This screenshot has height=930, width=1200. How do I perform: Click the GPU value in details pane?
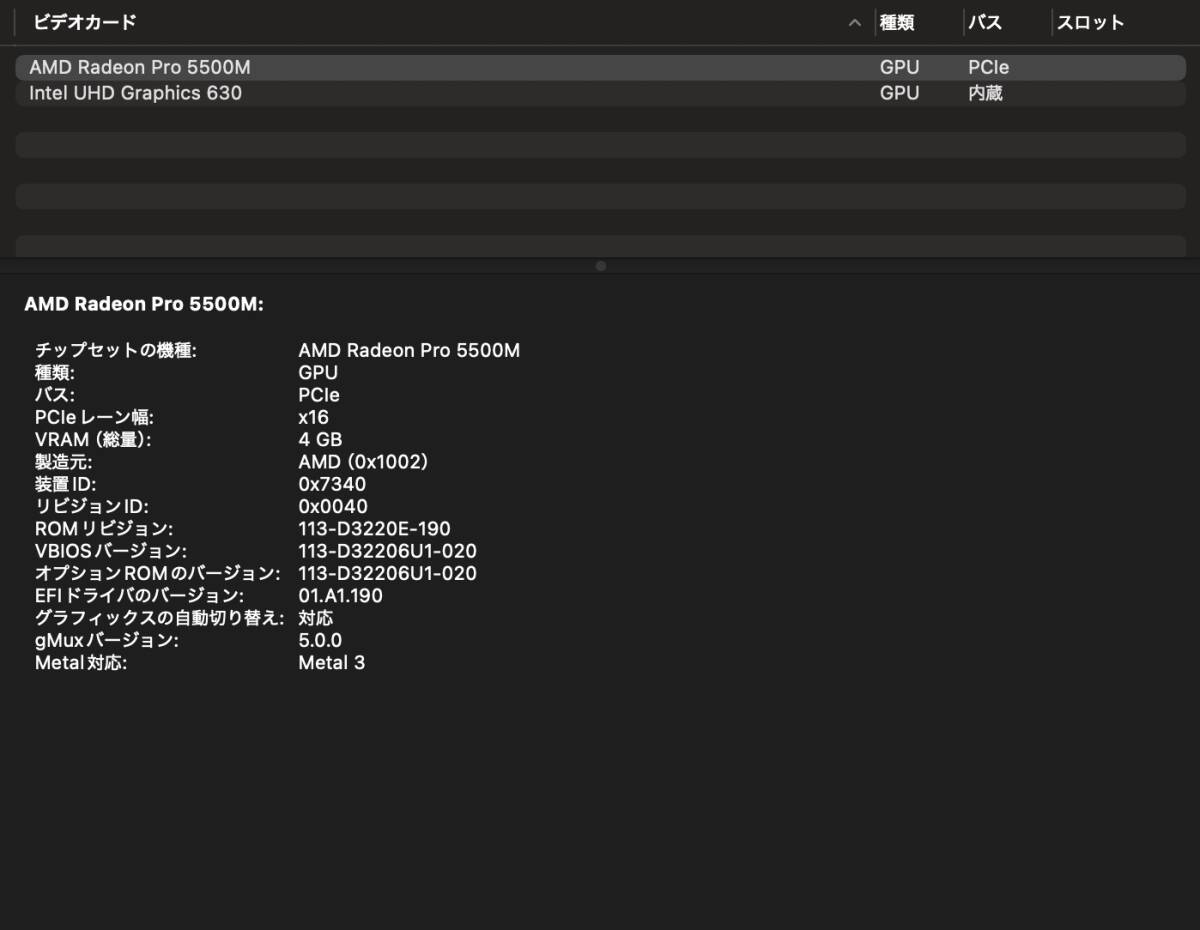point(318,372)
